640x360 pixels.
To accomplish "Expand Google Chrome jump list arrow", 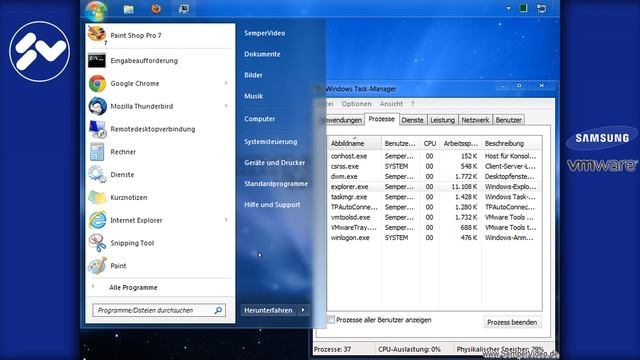I will coord(226,83).
